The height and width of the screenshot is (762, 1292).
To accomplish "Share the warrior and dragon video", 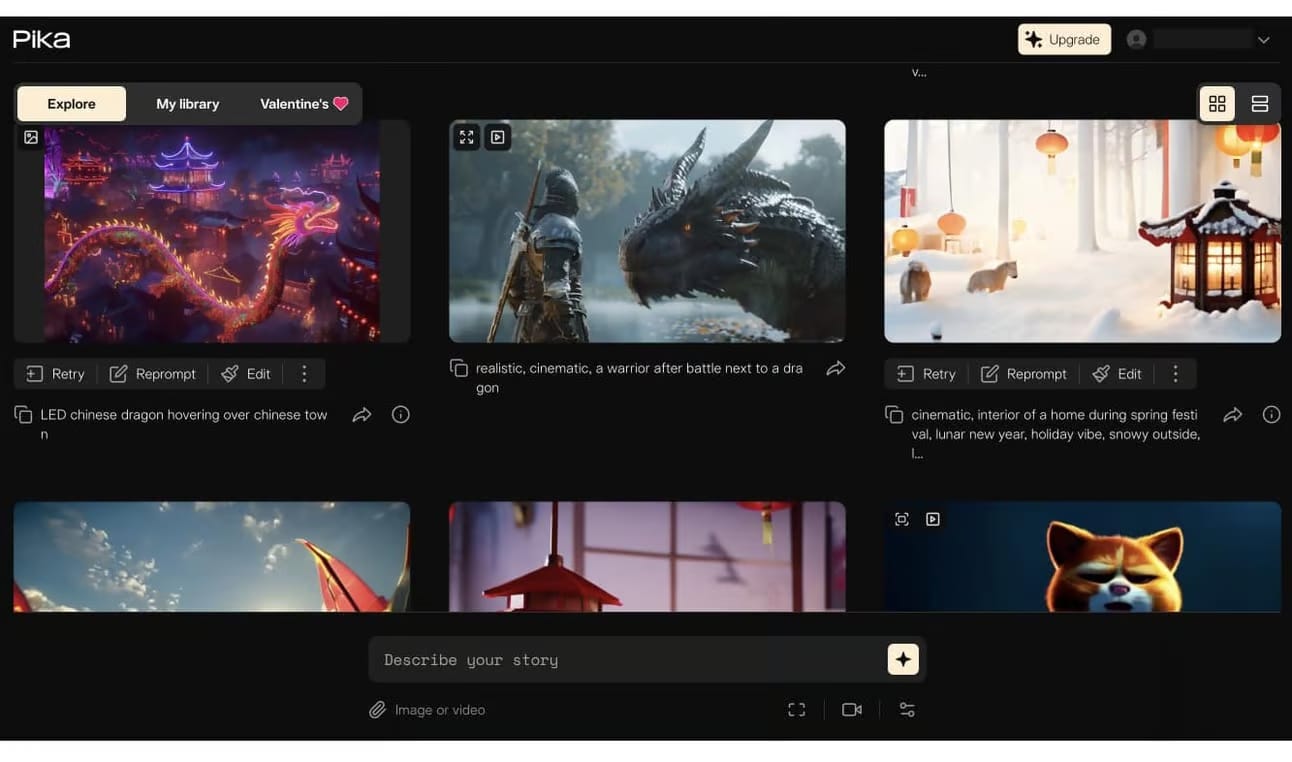I will [836, 369].
